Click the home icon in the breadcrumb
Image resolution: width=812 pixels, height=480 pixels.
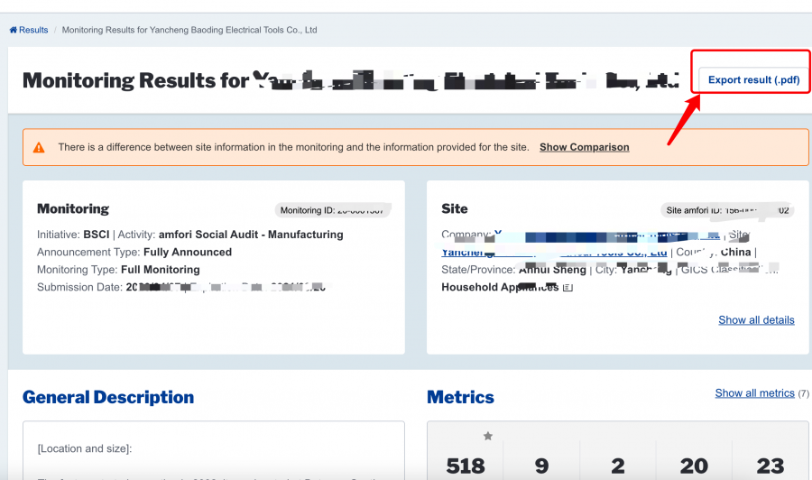(13, 30)
